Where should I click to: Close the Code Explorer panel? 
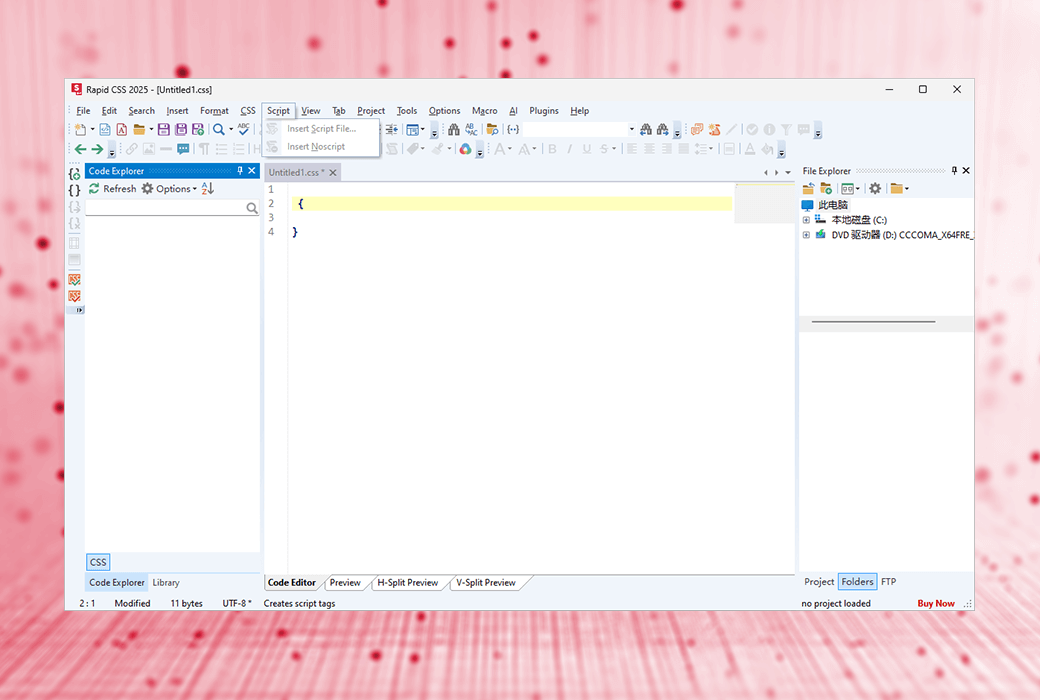252,171
